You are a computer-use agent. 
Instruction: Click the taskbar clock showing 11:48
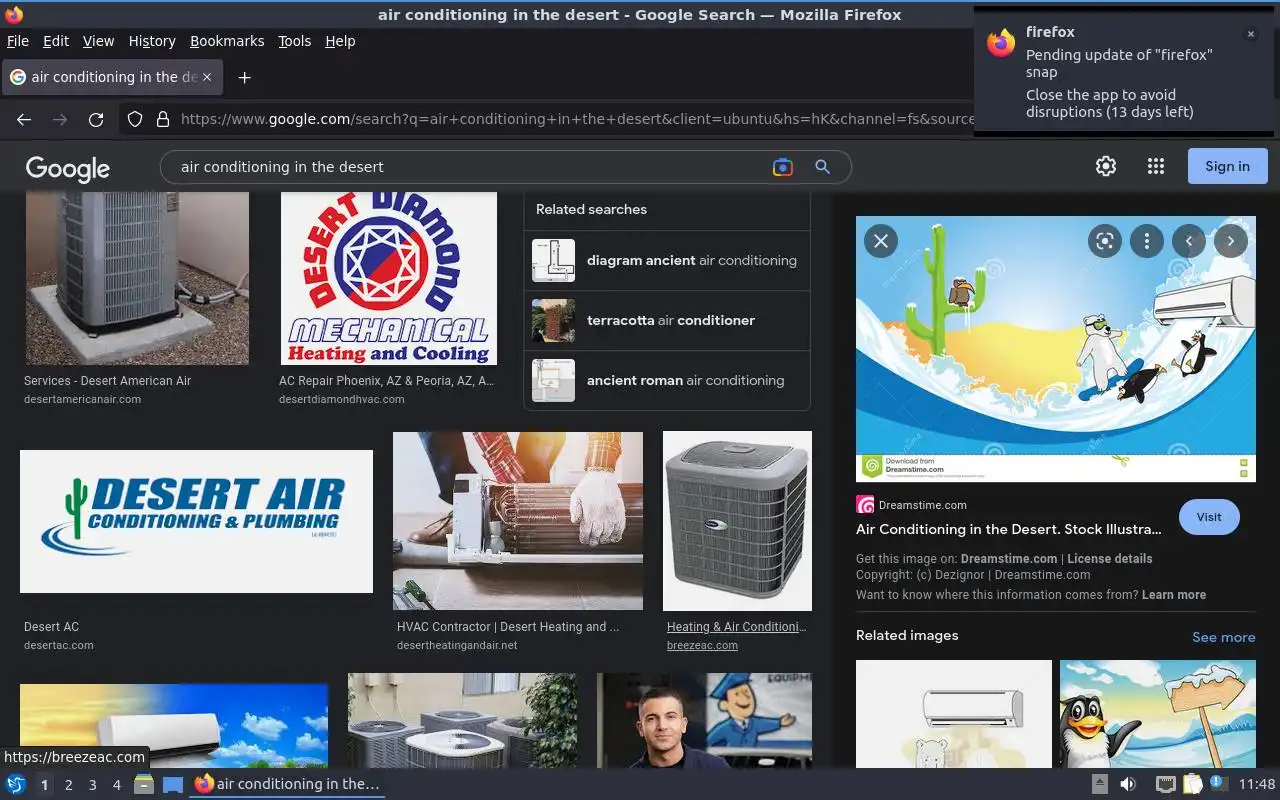1257,784
